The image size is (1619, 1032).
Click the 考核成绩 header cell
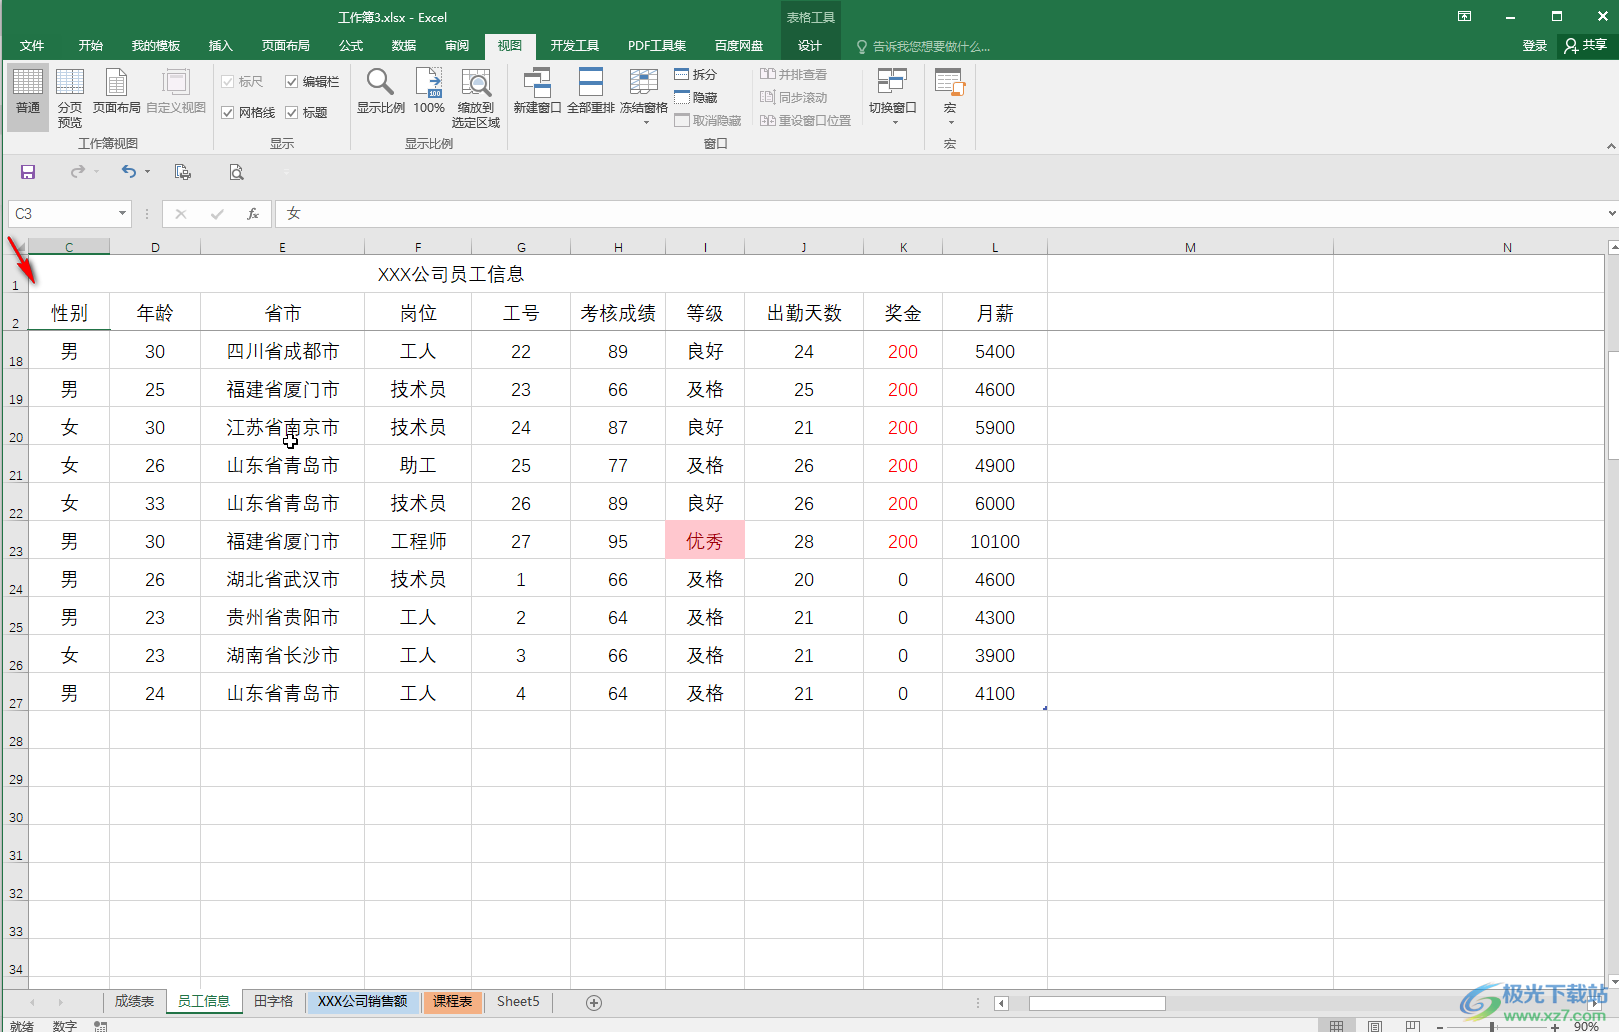pyautogui.click(x=618, y=313)
